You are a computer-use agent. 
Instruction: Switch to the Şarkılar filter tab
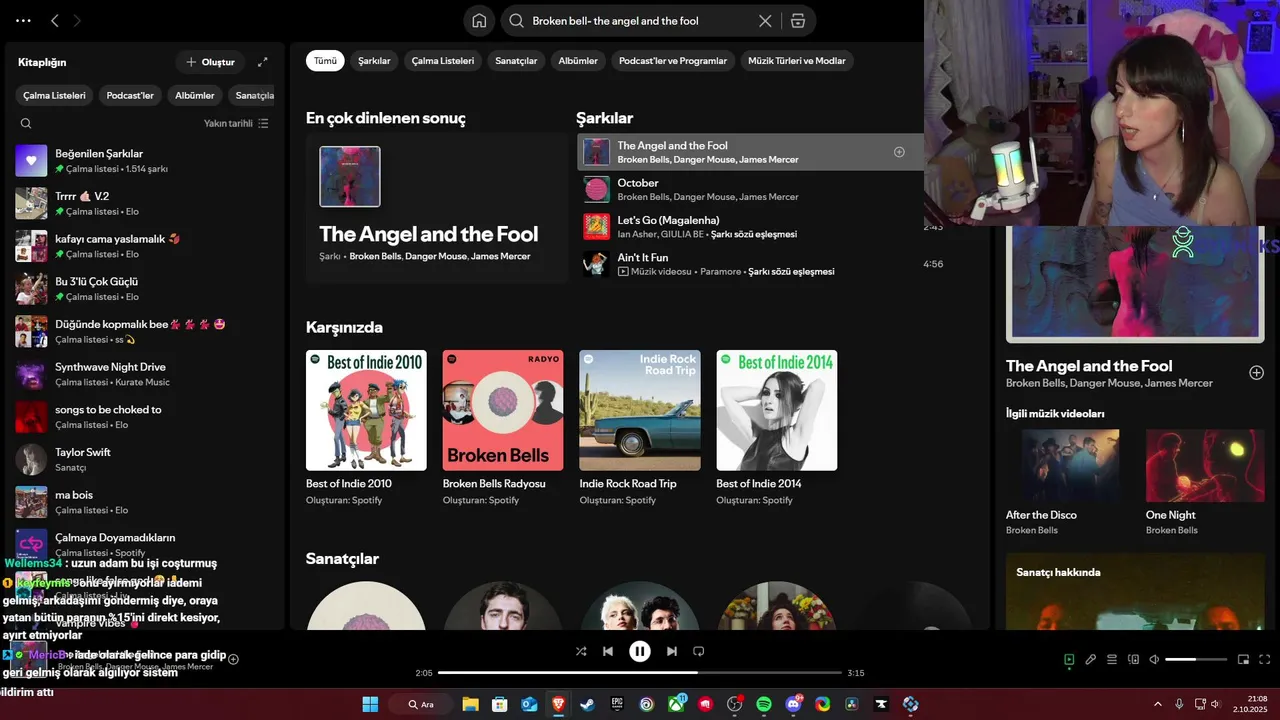(x=374, y=61)
